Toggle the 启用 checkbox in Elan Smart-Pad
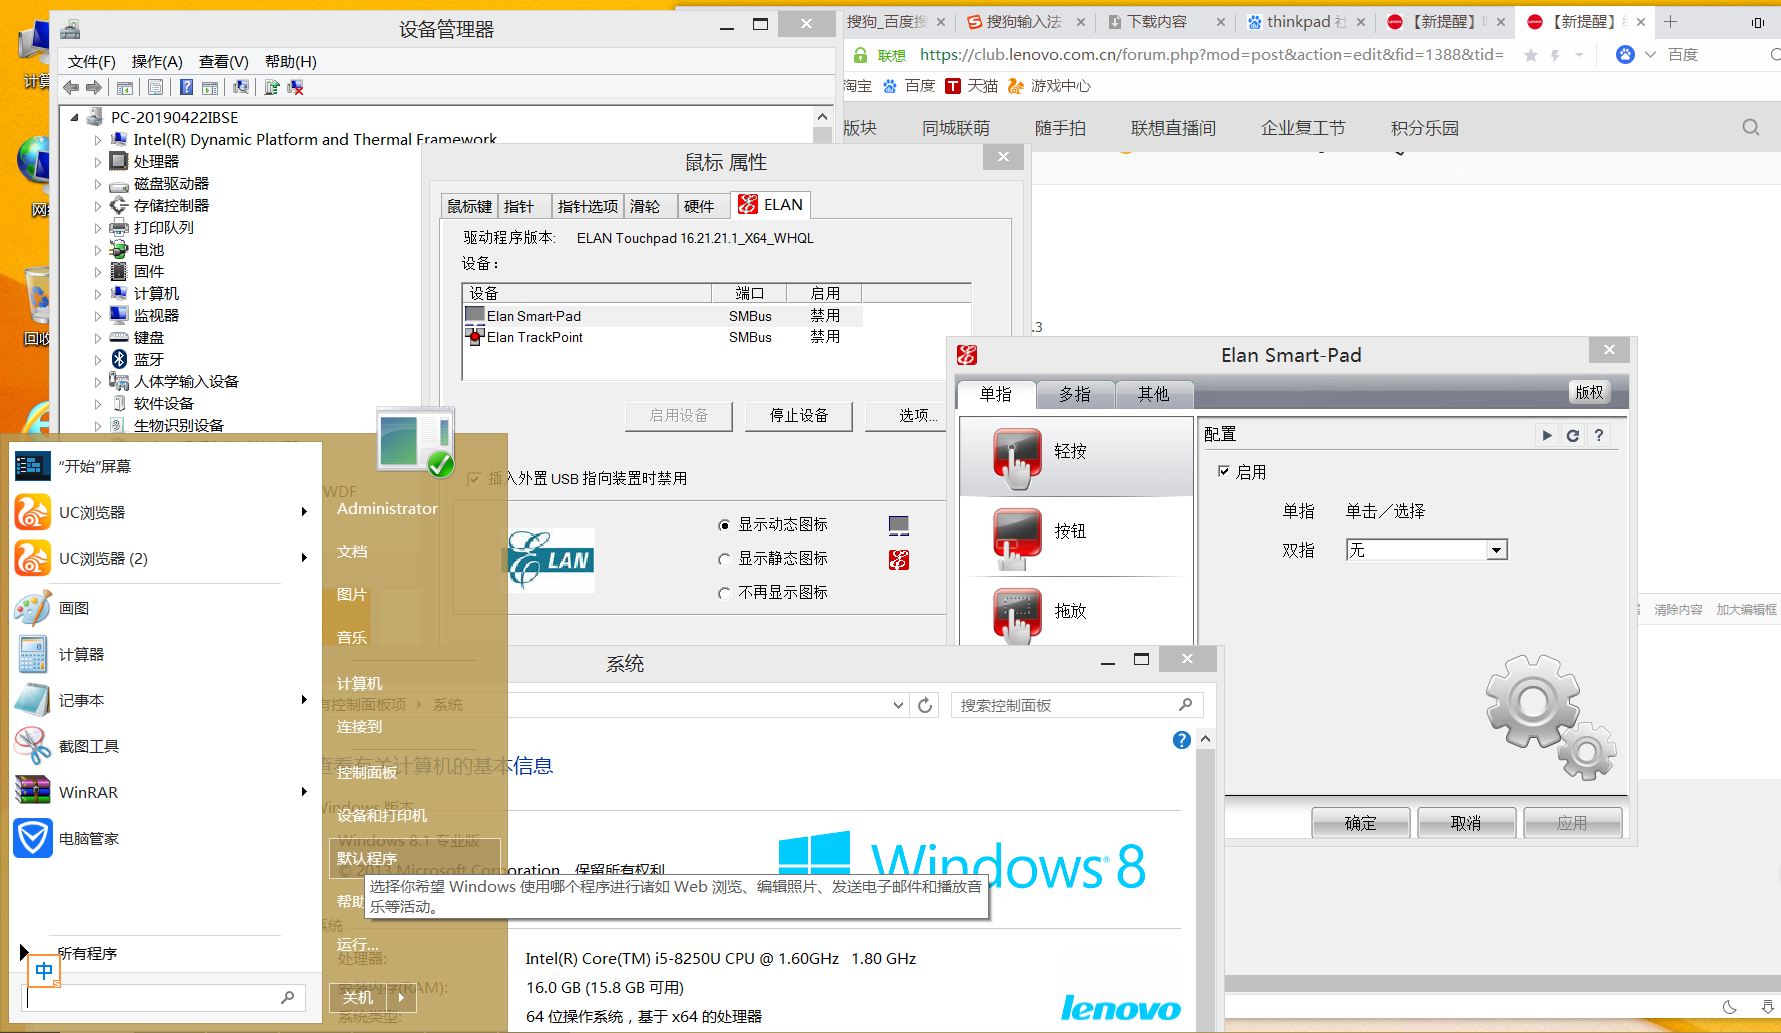This screenshot has width=1781, height=1033. (1224, 471)
